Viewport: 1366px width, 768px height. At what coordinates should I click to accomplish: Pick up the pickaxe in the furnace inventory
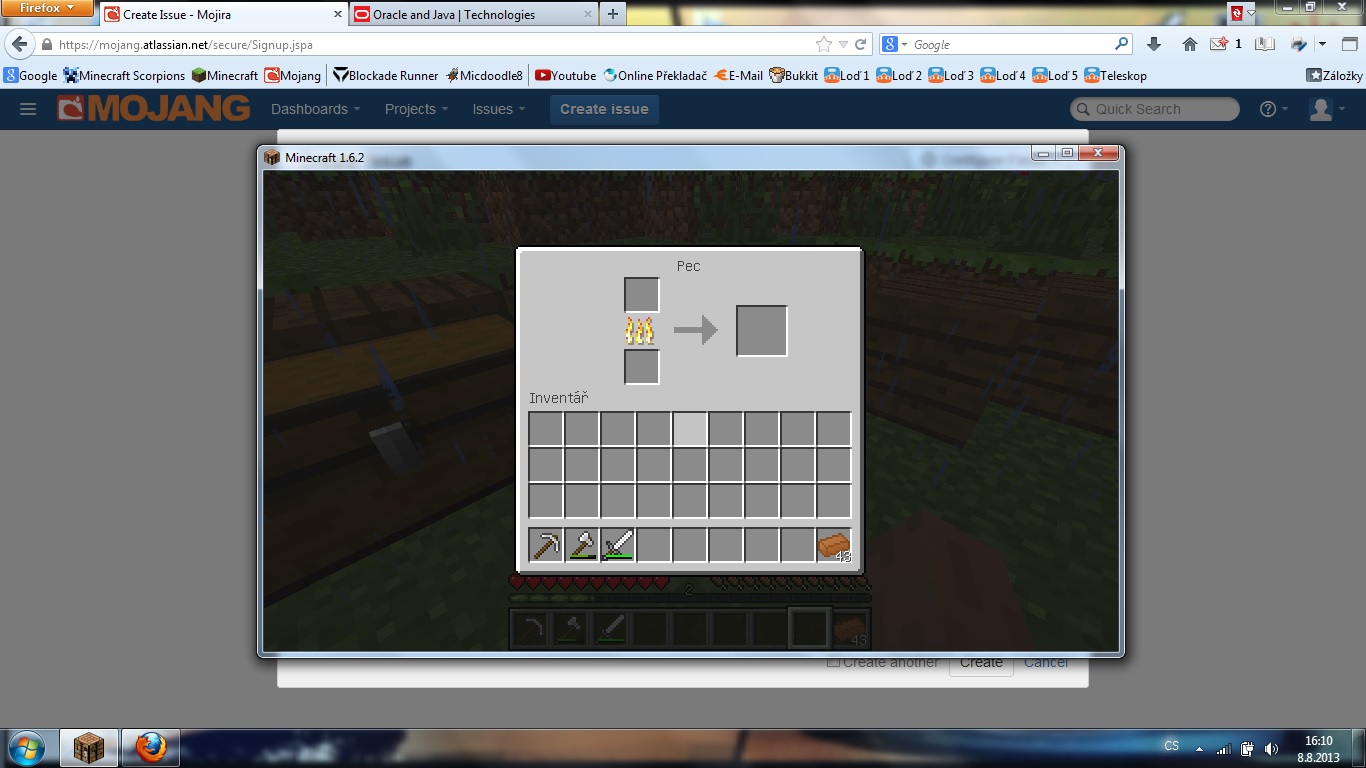[x=547, y=545]
